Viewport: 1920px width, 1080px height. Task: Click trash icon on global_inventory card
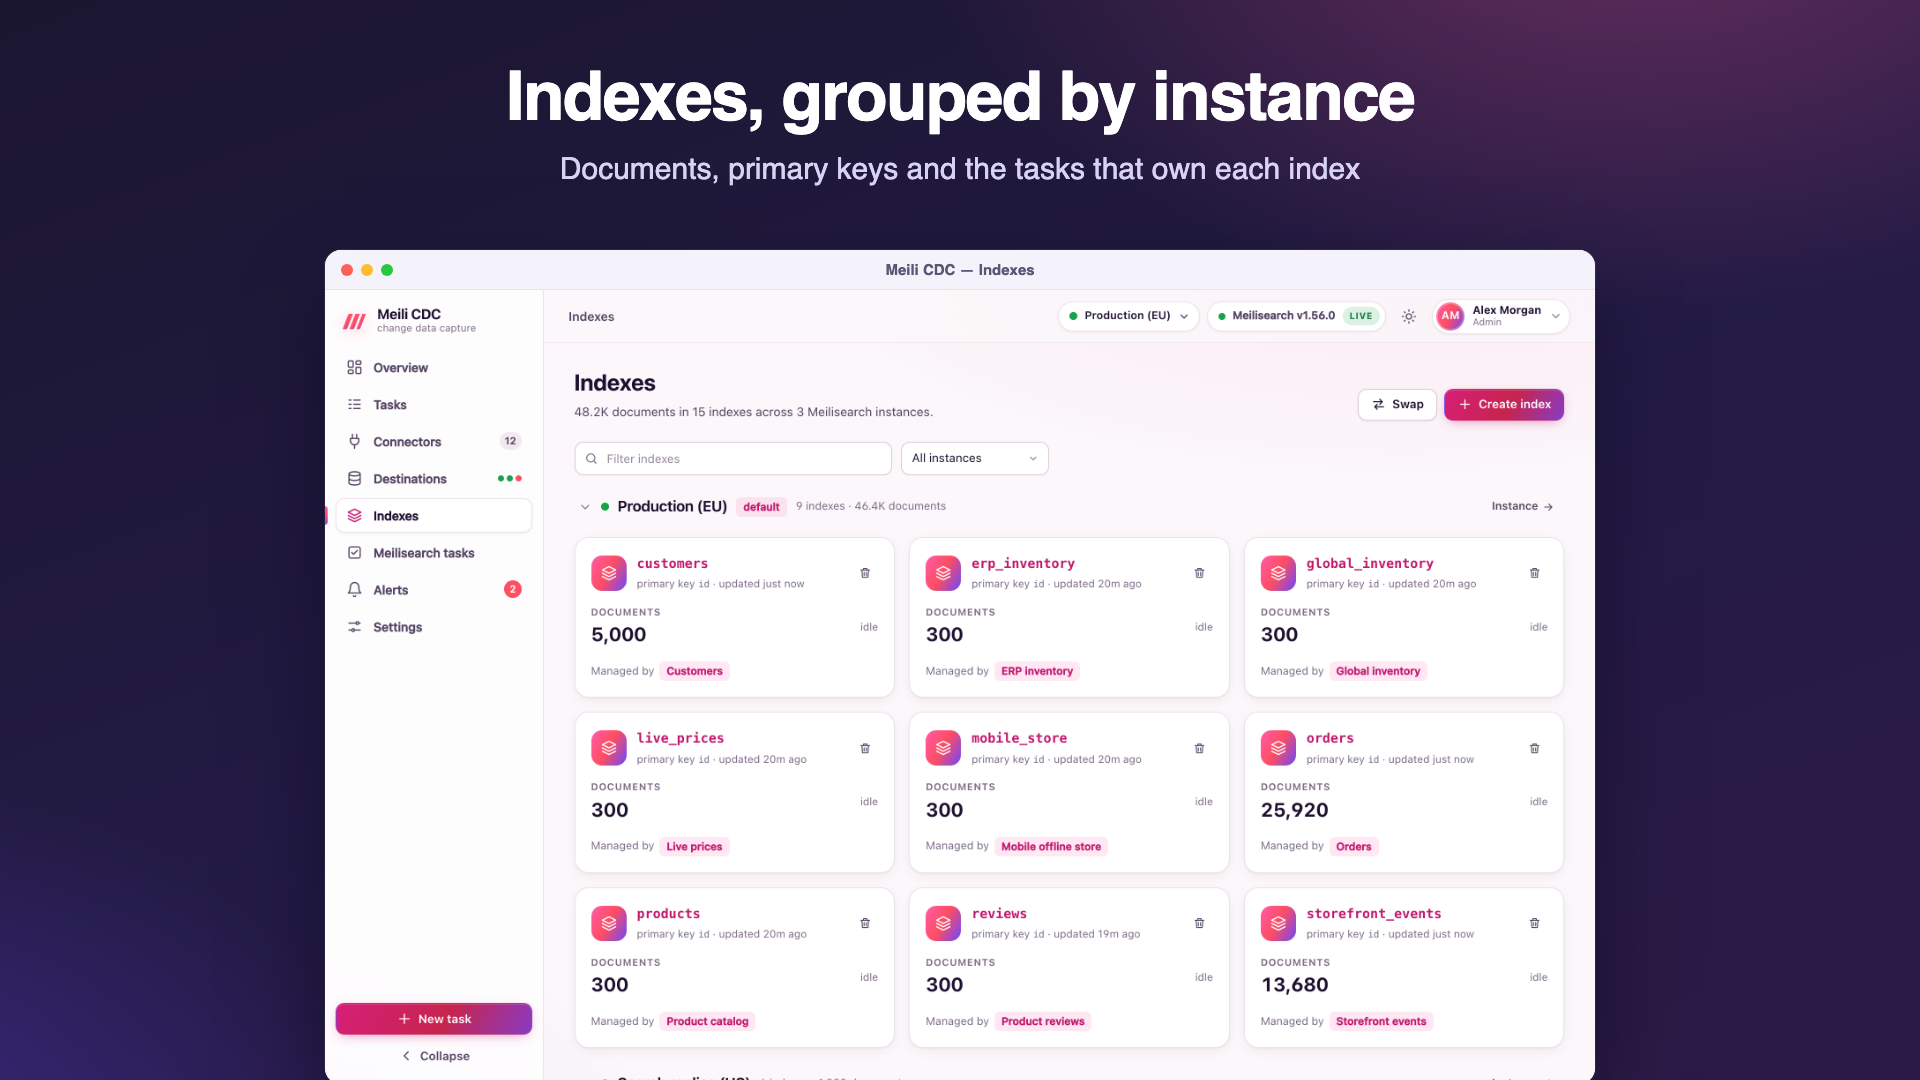(1534, 573)
